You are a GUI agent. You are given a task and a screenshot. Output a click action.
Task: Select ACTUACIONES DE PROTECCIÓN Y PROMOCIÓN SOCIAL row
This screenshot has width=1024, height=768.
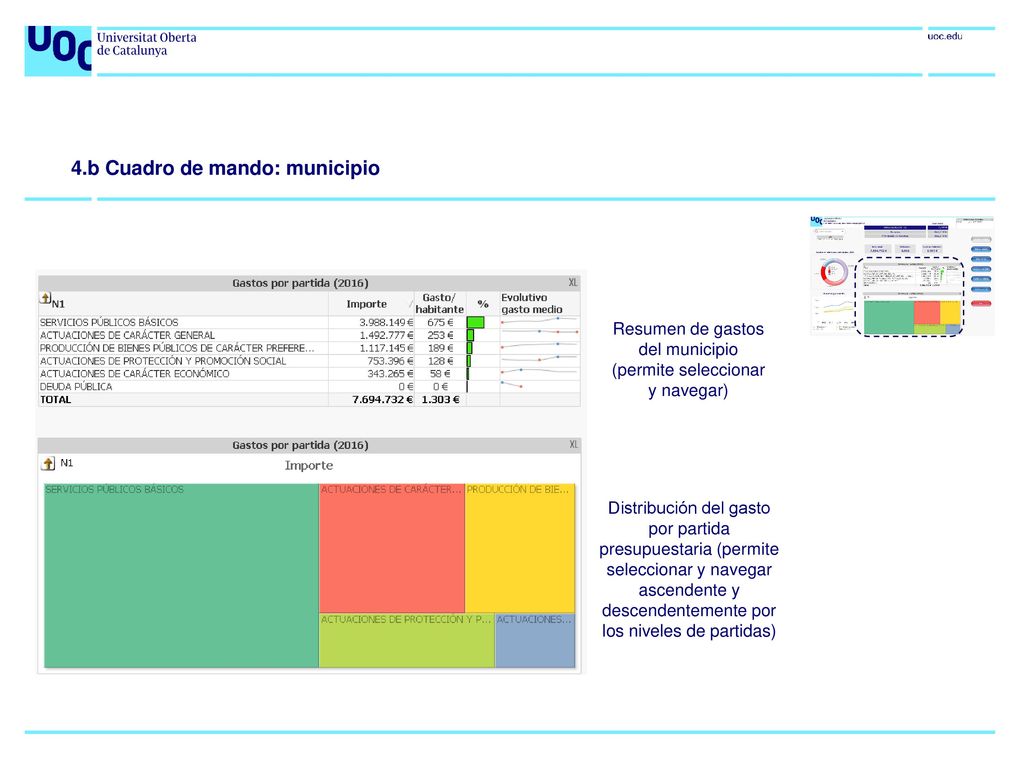tap(308, 361)
